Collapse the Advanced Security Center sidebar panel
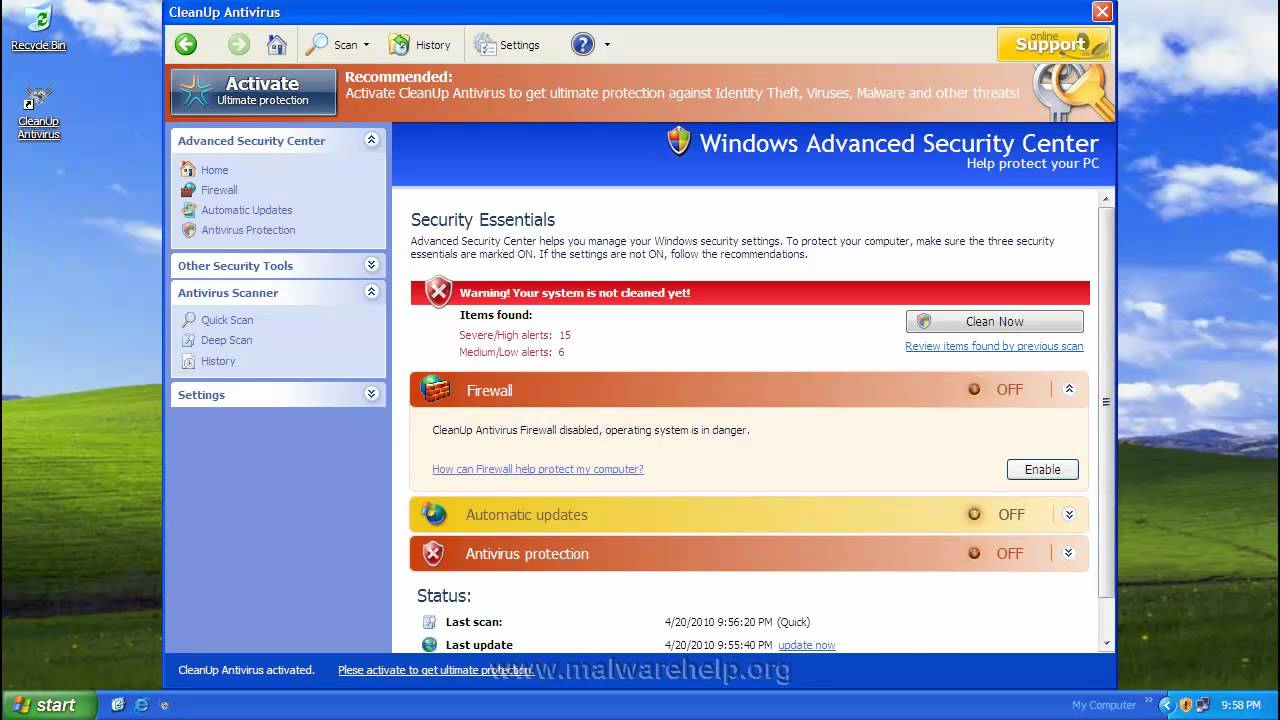 pos(371,140)
